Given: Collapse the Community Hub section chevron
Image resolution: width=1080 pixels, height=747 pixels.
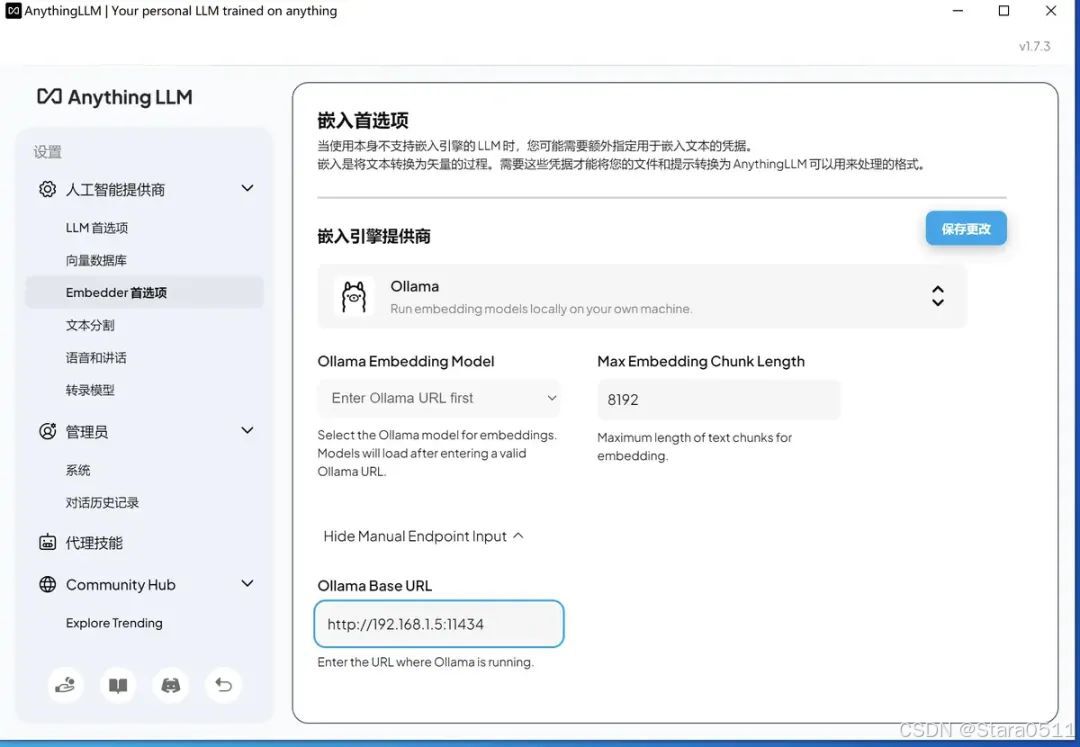Looking at the screenshot, I should [x=247, y=583].
